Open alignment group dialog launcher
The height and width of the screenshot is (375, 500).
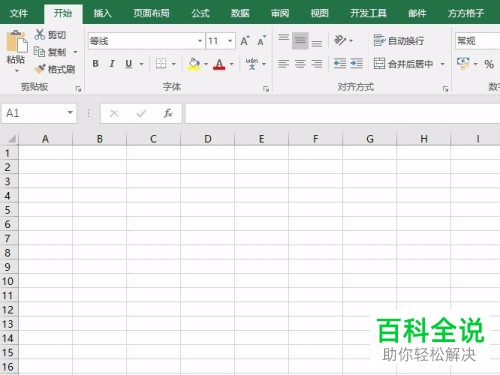(445, 89)
